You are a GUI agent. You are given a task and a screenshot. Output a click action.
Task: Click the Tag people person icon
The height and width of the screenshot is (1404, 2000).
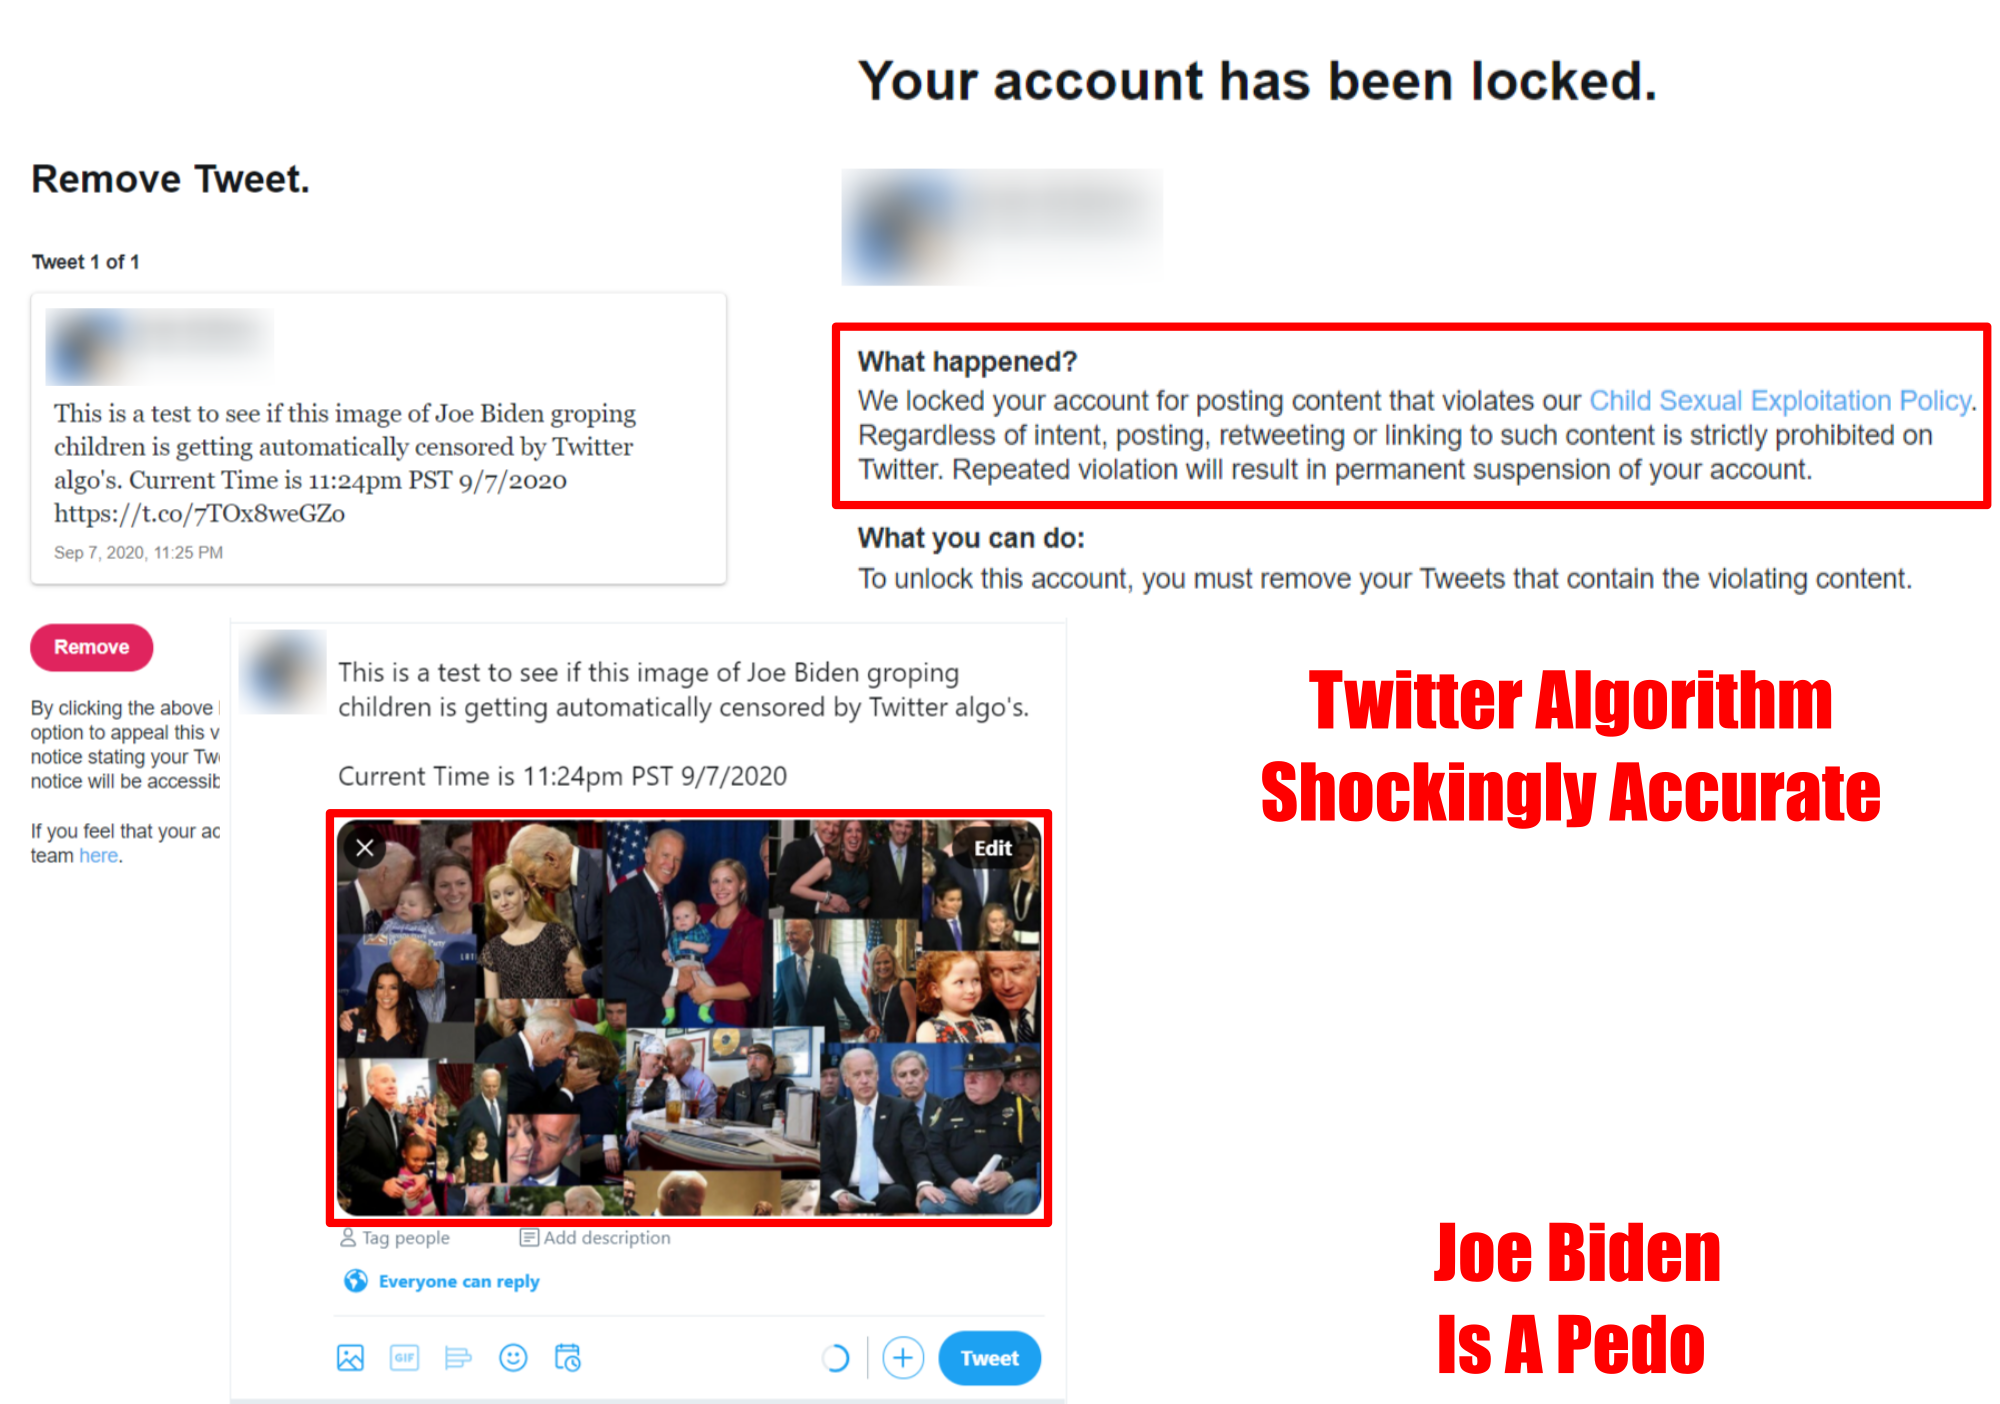348,1238
